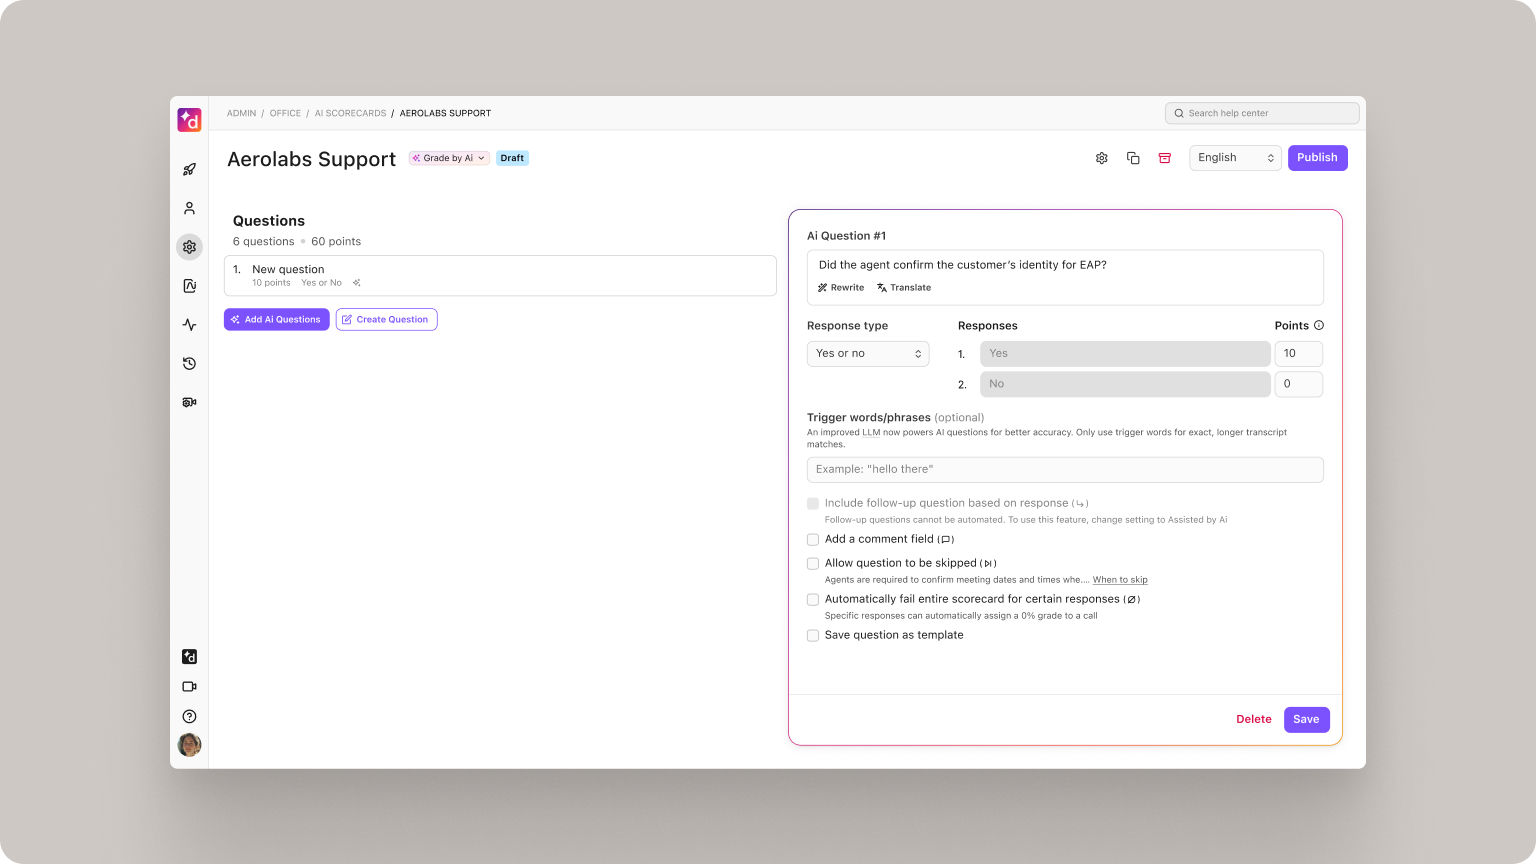Click the Translate question button
The image size is (1536, 864).
tap(904, 288)
